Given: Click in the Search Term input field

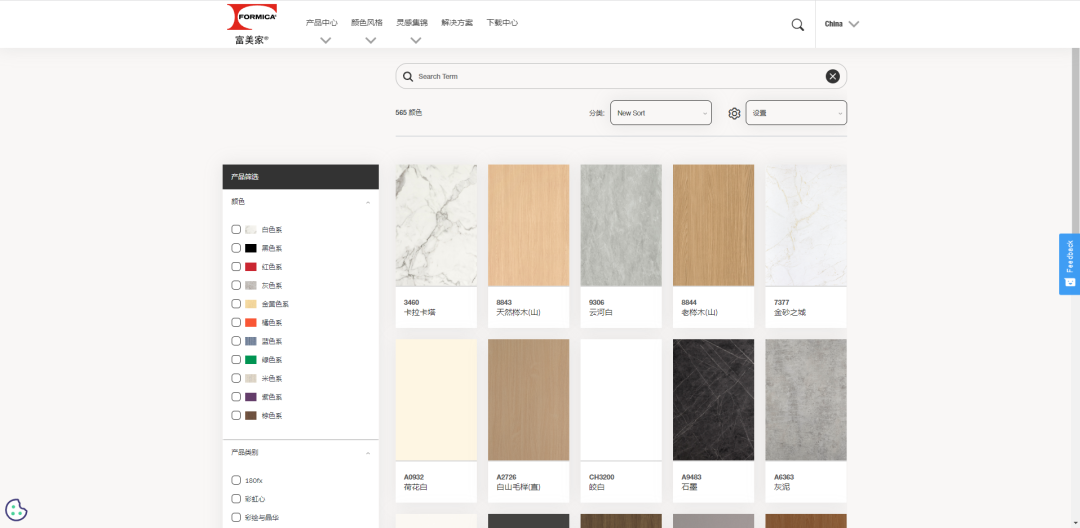Looking at the screenshot, I should [620, 76].
